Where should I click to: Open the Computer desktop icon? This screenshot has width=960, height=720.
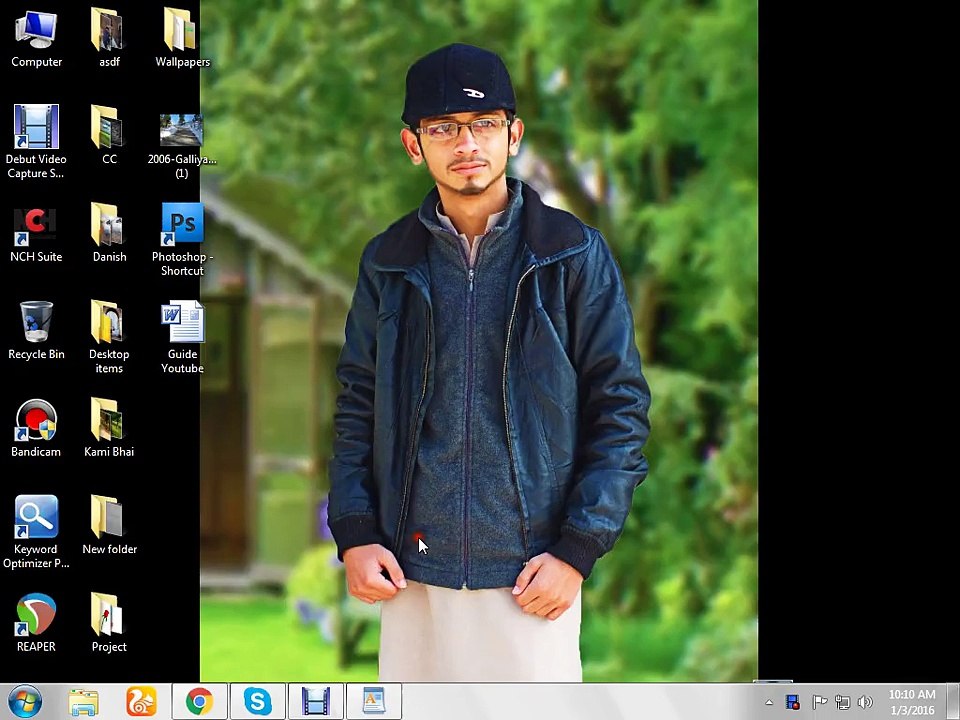pos(36,38)
